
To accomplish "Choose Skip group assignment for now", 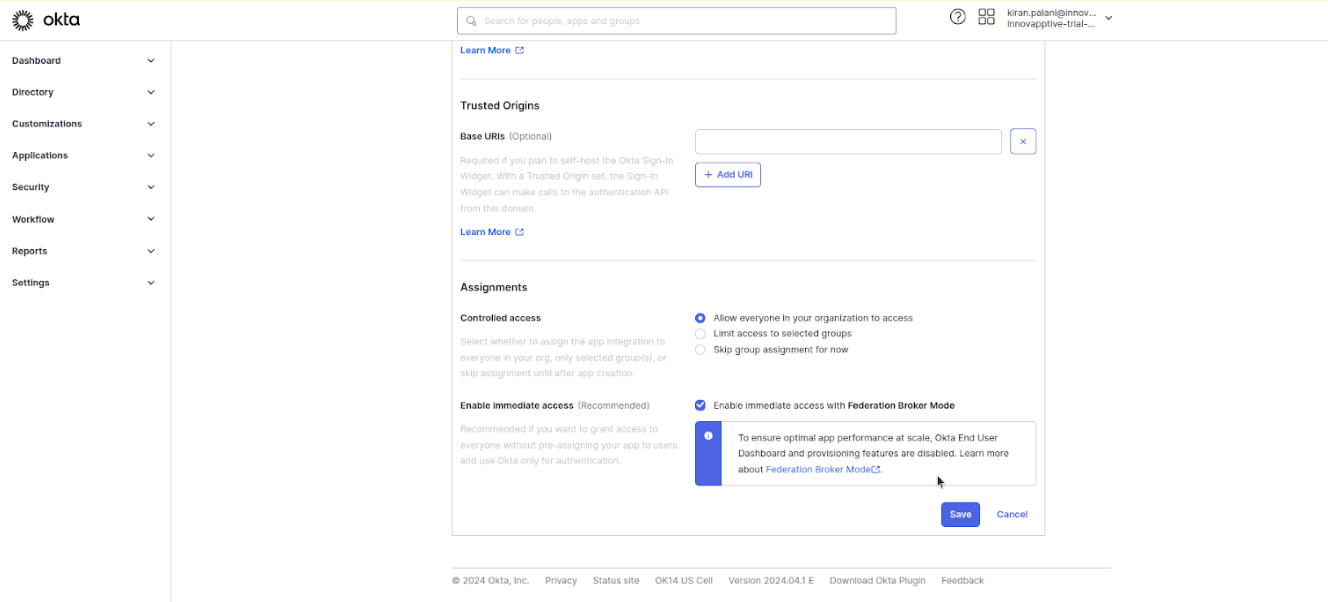I will (x=700, y=350).
